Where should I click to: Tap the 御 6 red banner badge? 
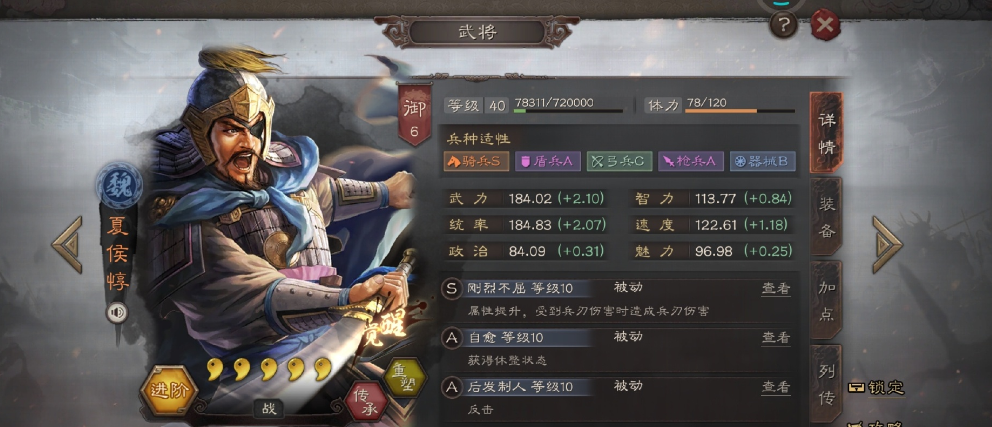(x=414, y=114)
